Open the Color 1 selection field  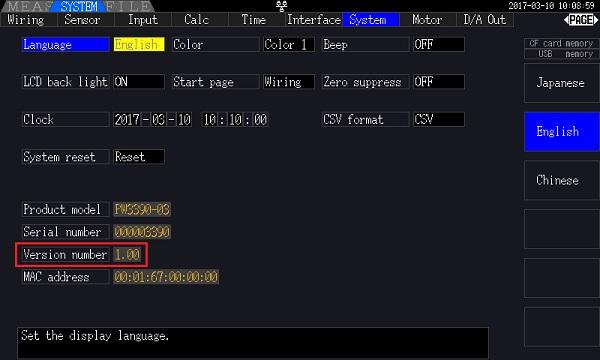coord(289,44)
